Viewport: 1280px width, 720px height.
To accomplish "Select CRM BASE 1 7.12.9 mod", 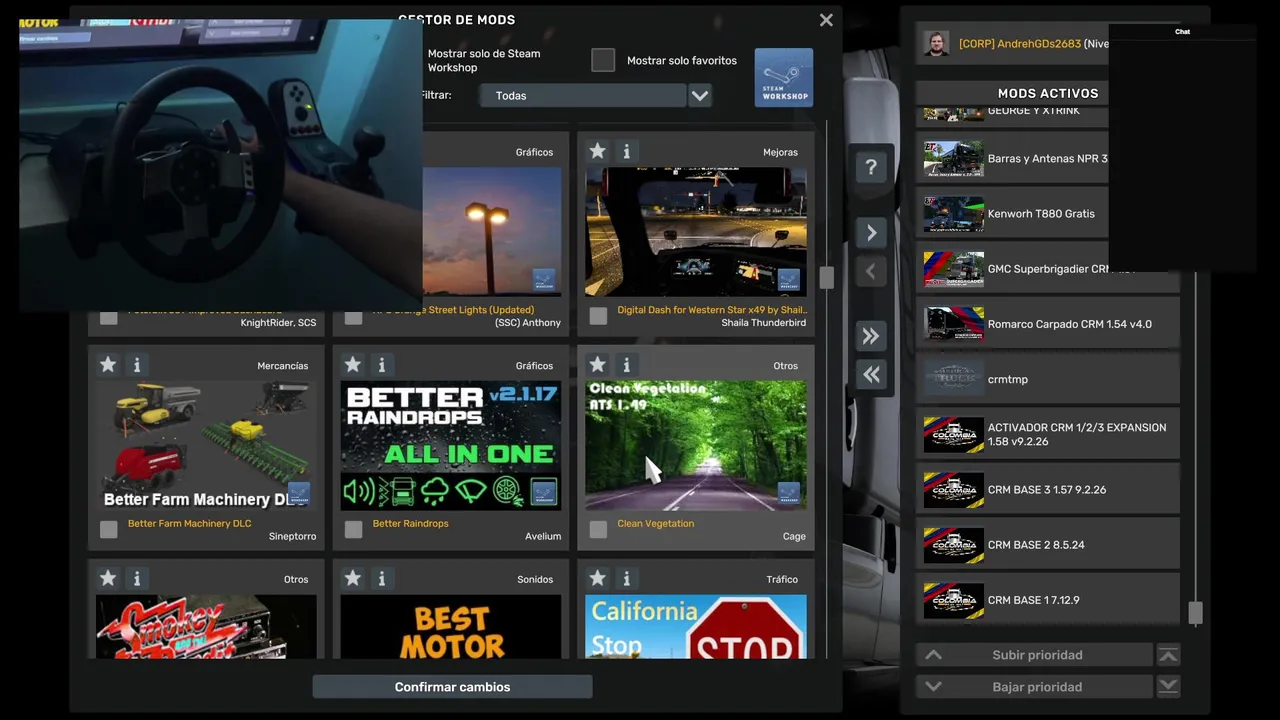I will point(1048,600).
